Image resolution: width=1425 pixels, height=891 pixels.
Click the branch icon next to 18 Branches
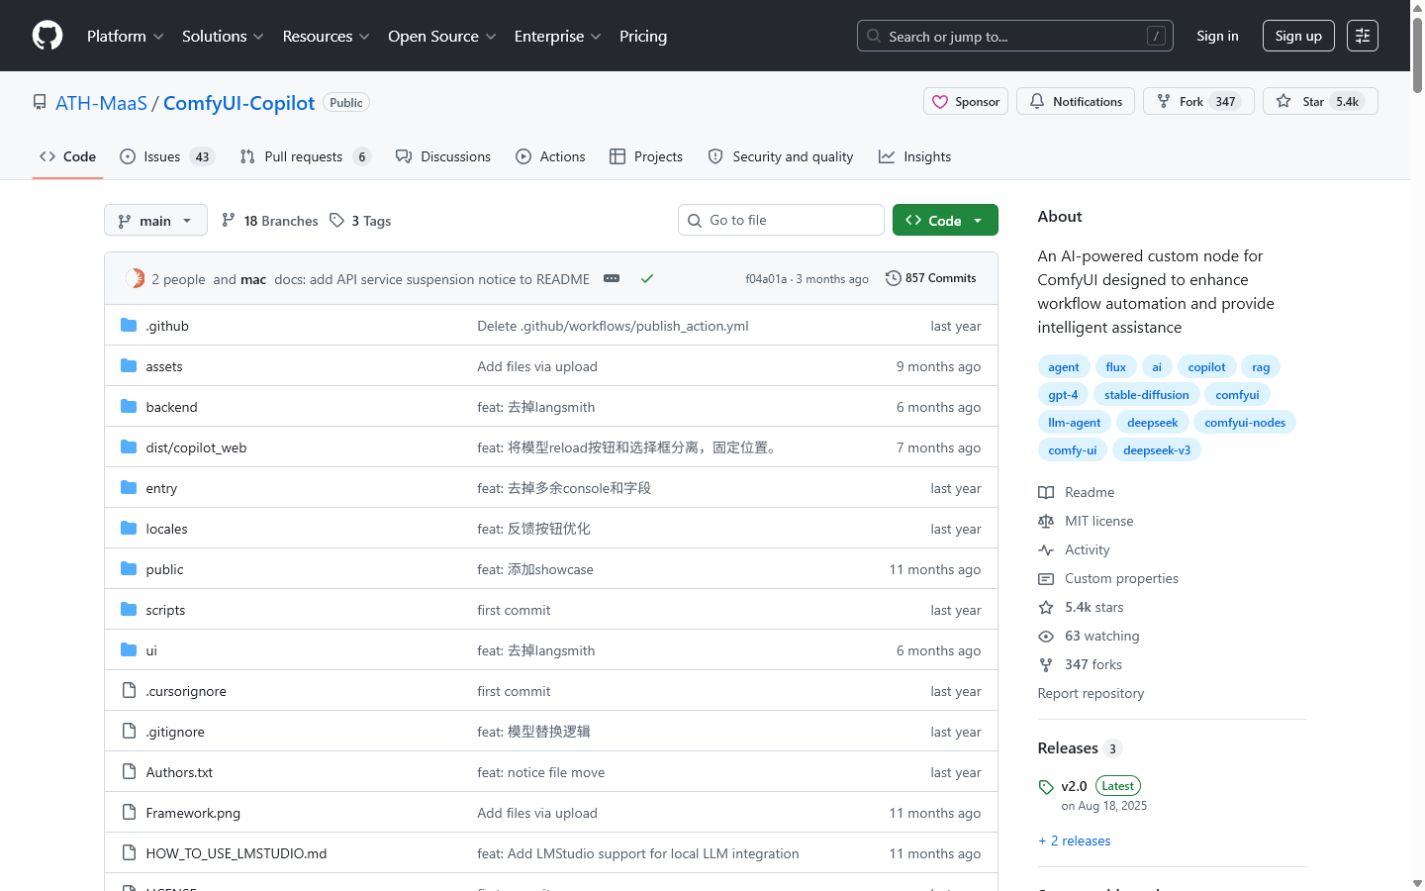(228, 220)
